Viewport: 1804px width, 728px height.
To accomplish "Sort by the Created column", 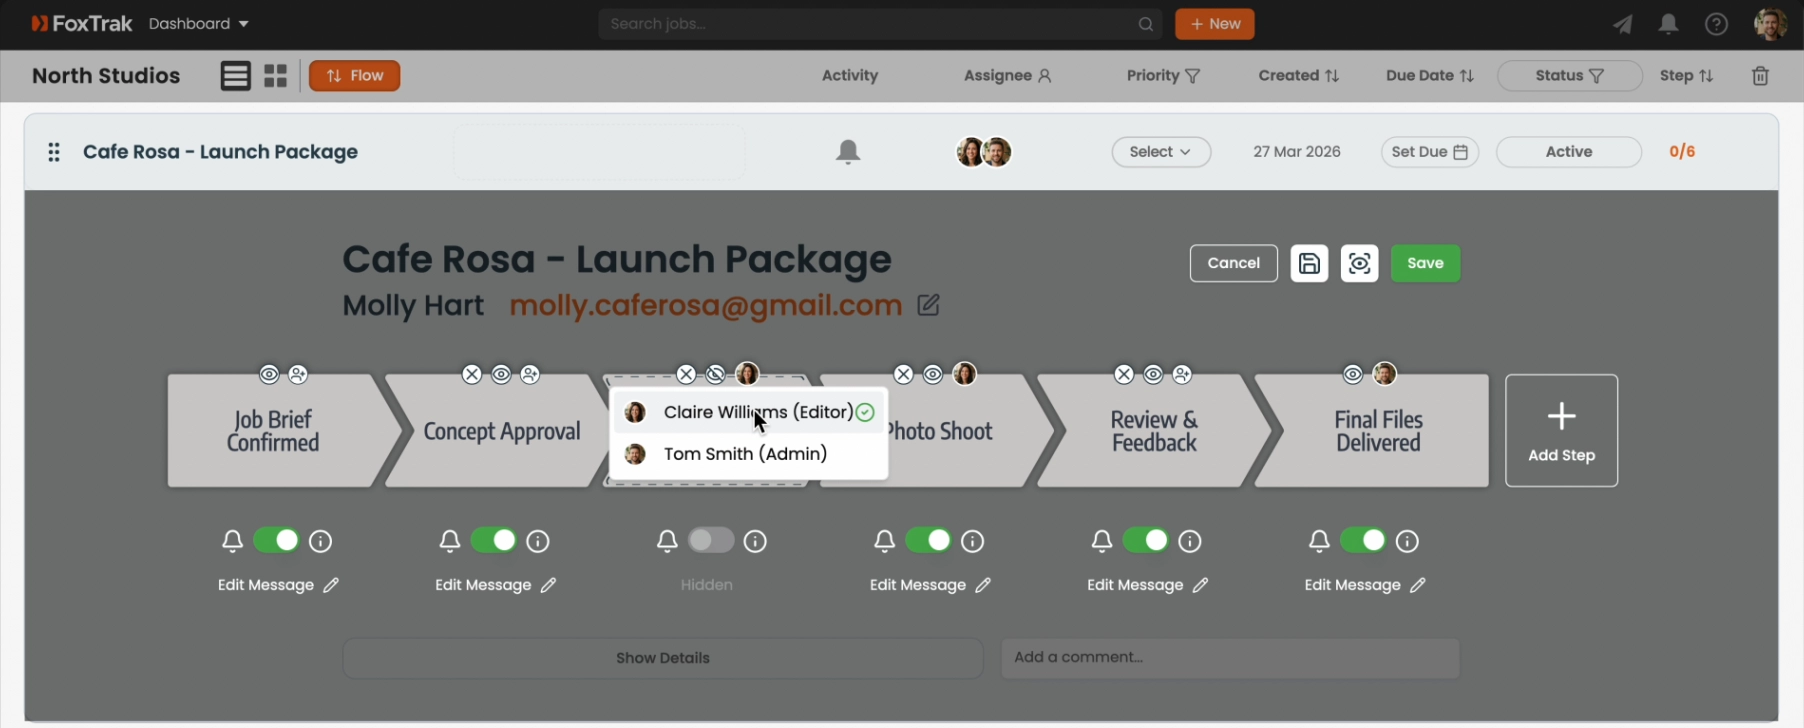I will coord(1299,76).
